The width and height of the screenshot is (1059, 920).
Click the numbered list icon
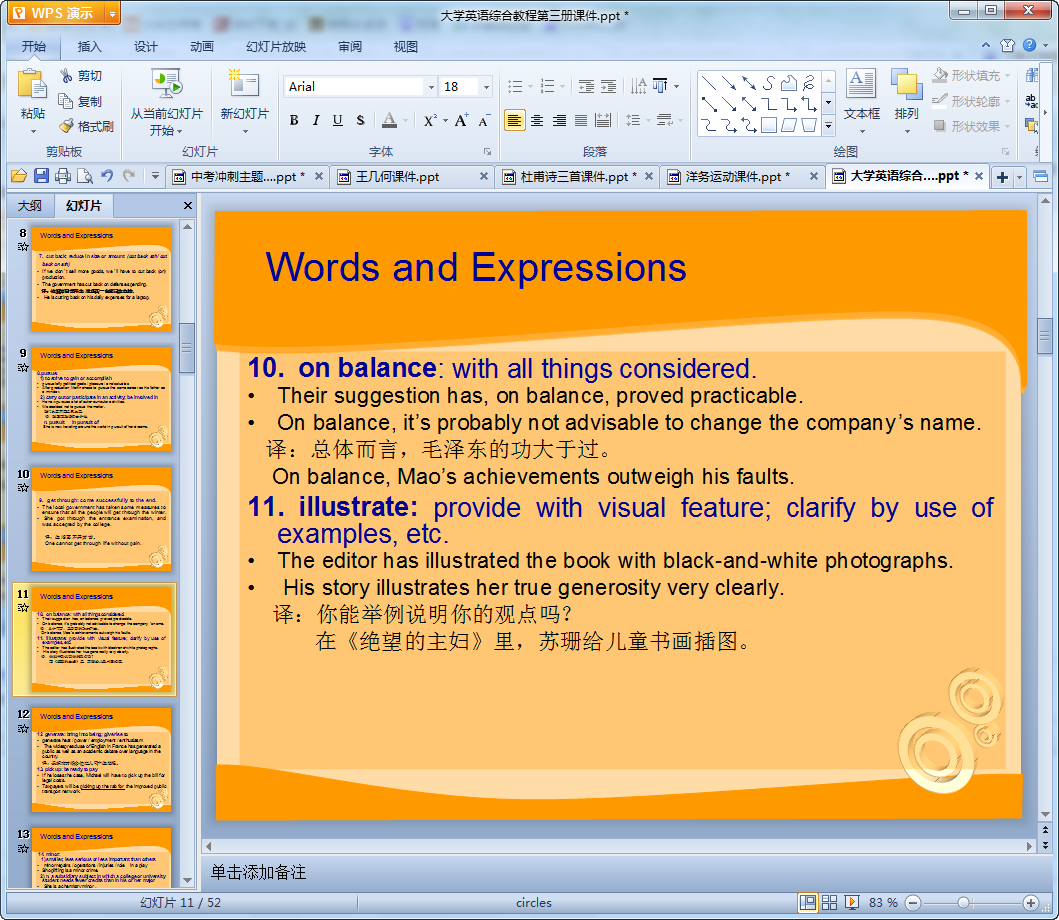click(x=548, y=86)
